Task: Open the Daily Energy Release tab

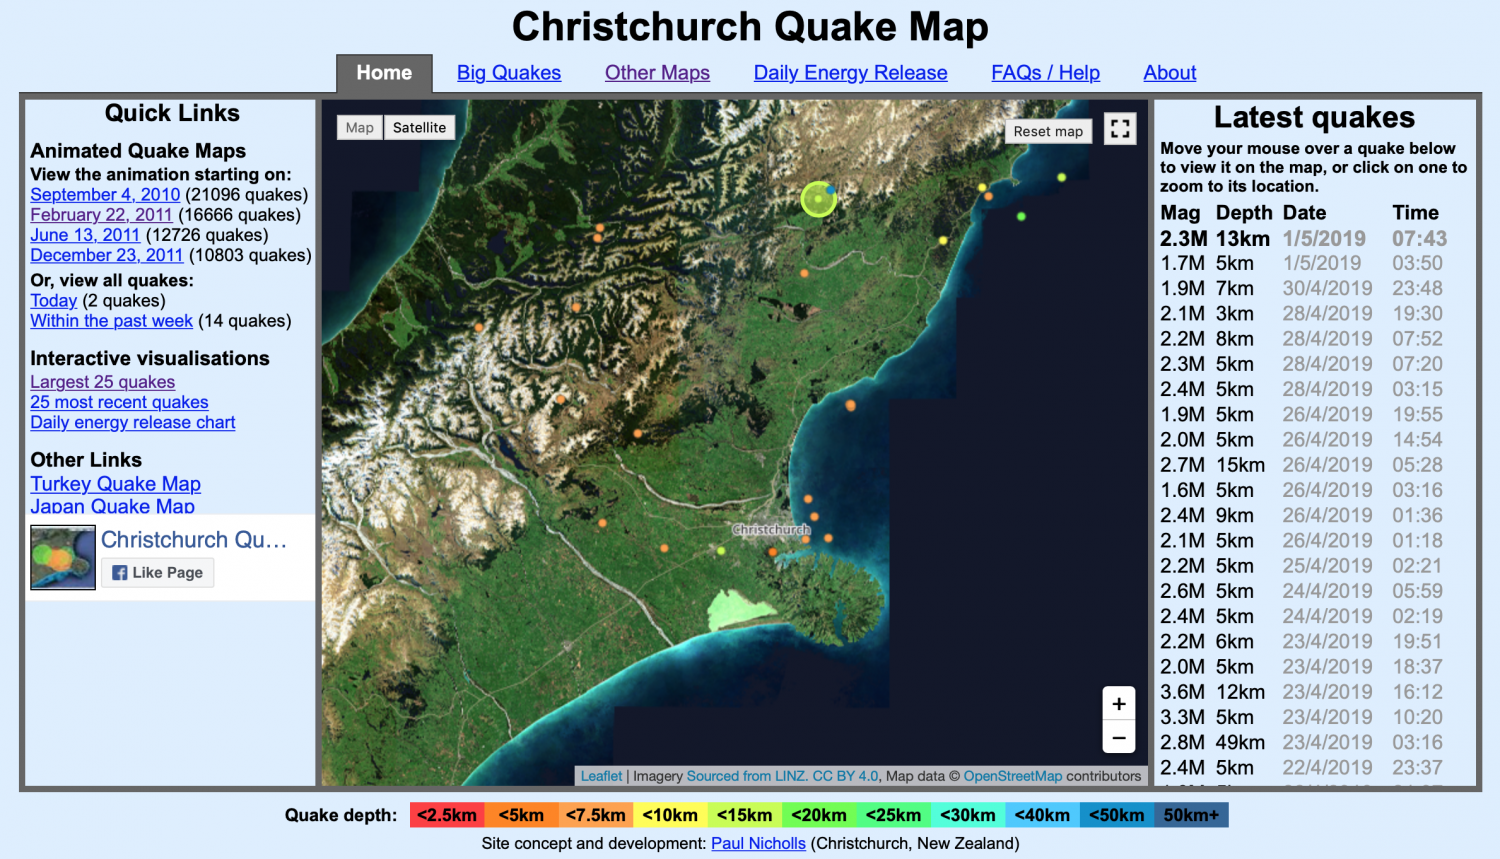Action: 850,72
